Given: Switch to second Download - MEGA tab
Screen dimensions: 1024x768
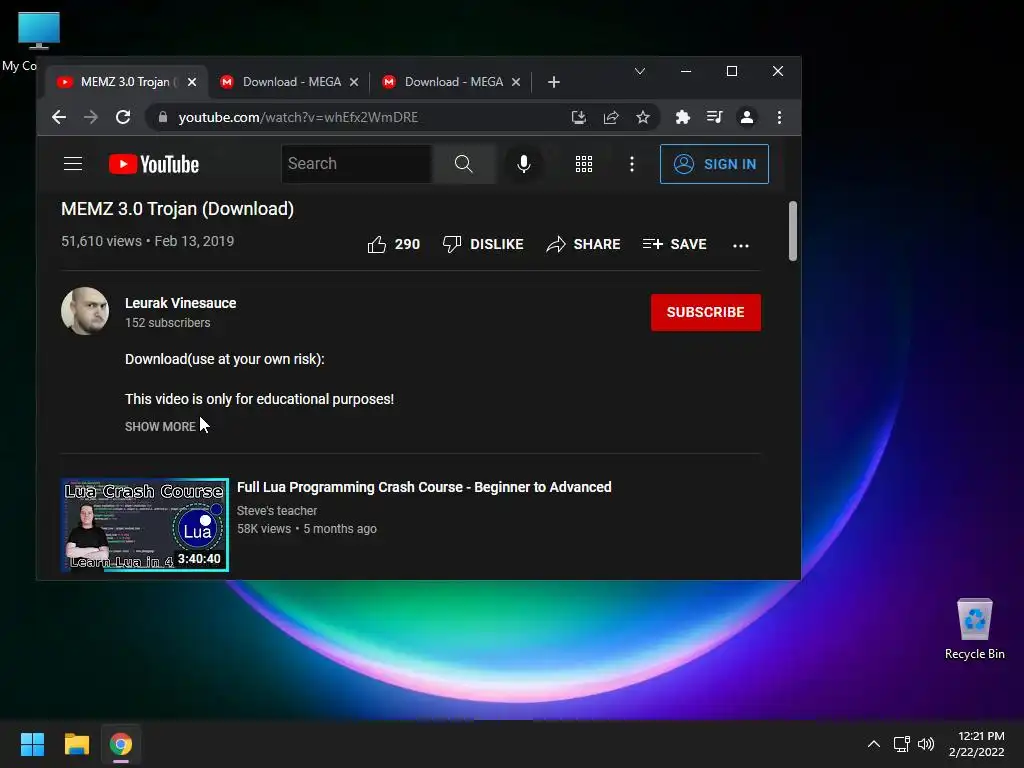Looking at the screenshot, I should tap(454, 82).
